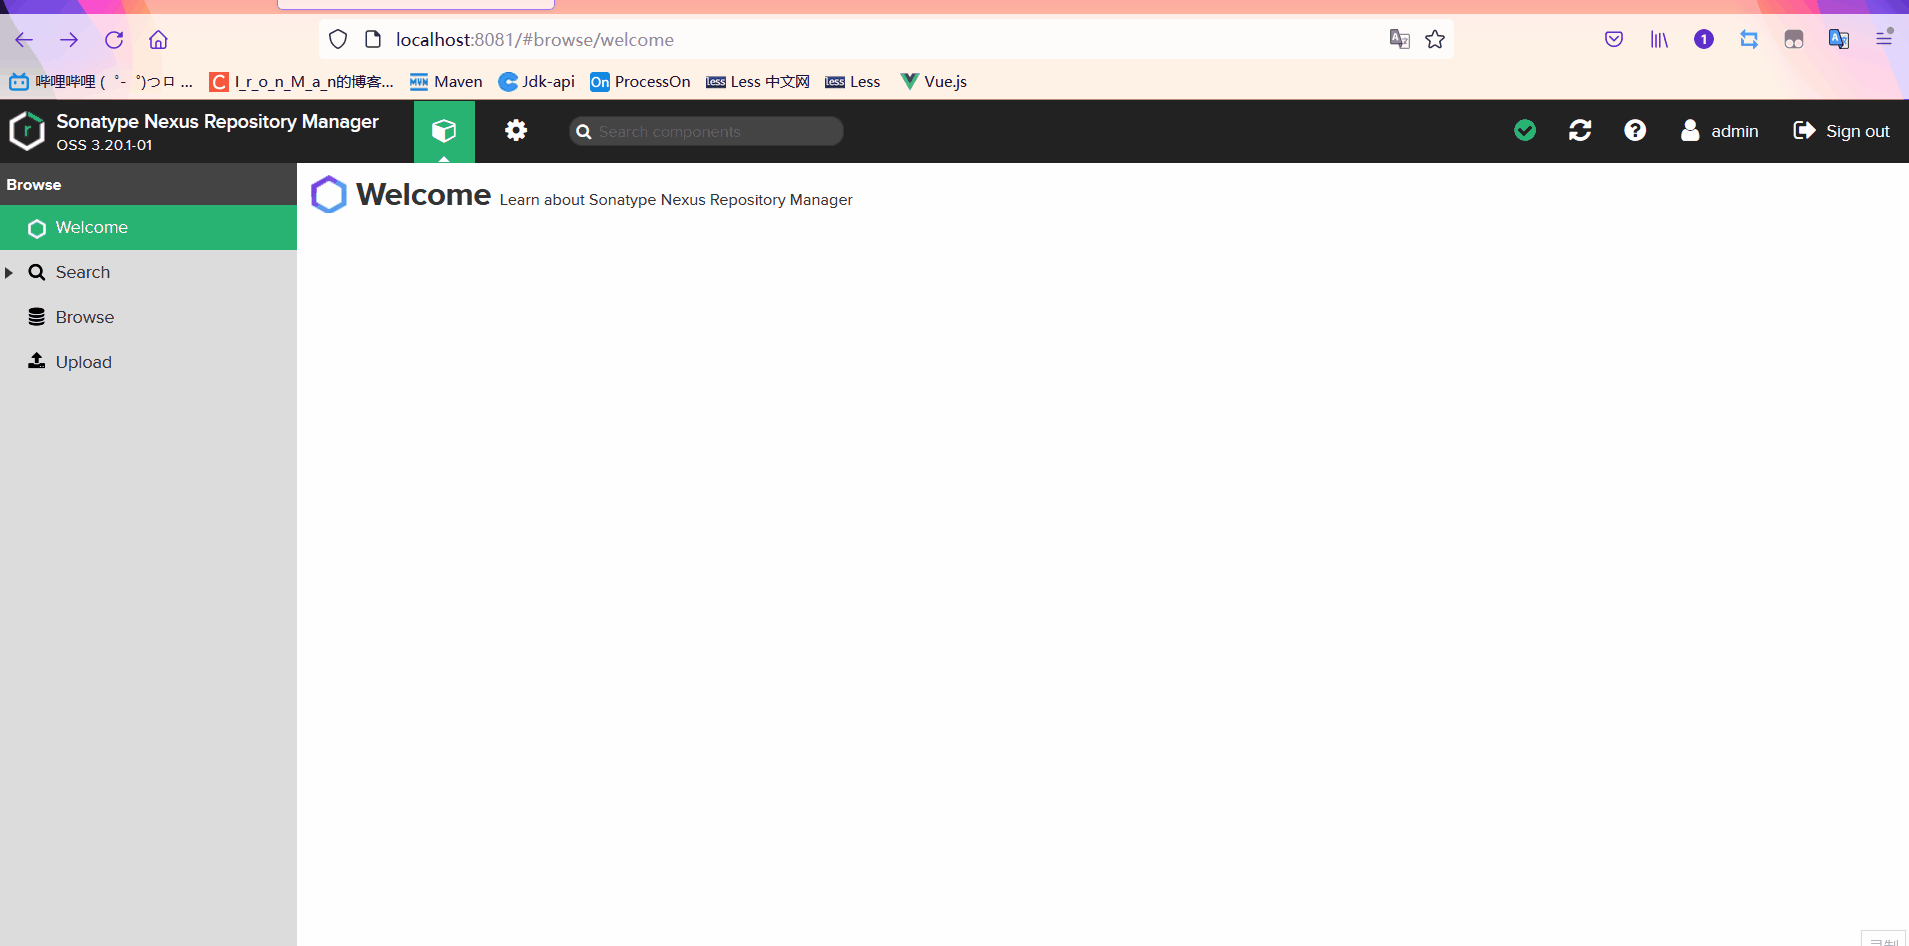Open the Less 中文网 bookmark
This screenshot has width=1909, height=946.
(x=758, y=82)
